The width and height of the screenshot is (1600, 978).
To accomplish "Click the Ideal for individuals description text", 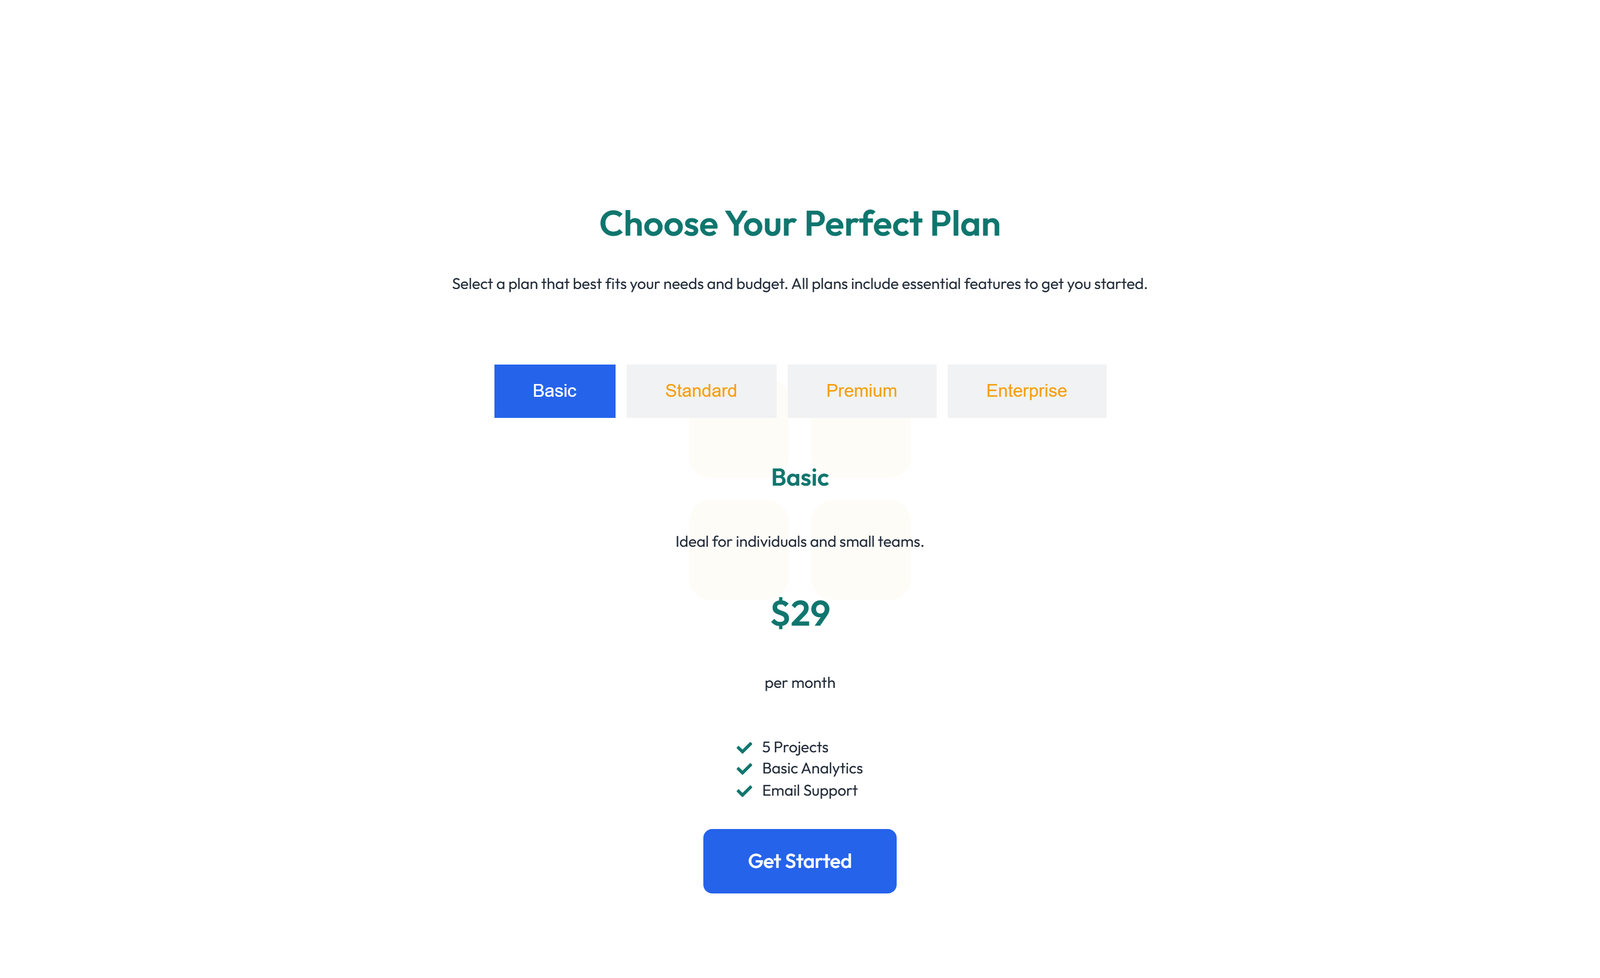I will coord(799,541).
